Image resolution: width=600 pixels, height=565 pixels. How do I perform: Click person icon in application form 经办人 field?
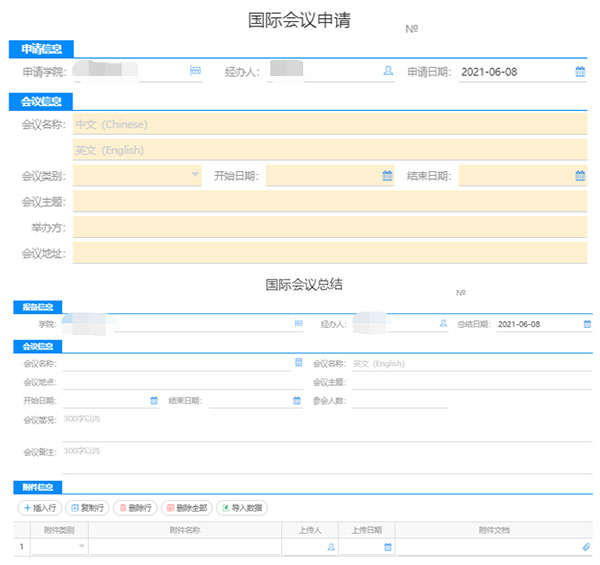tap(388, 70)
